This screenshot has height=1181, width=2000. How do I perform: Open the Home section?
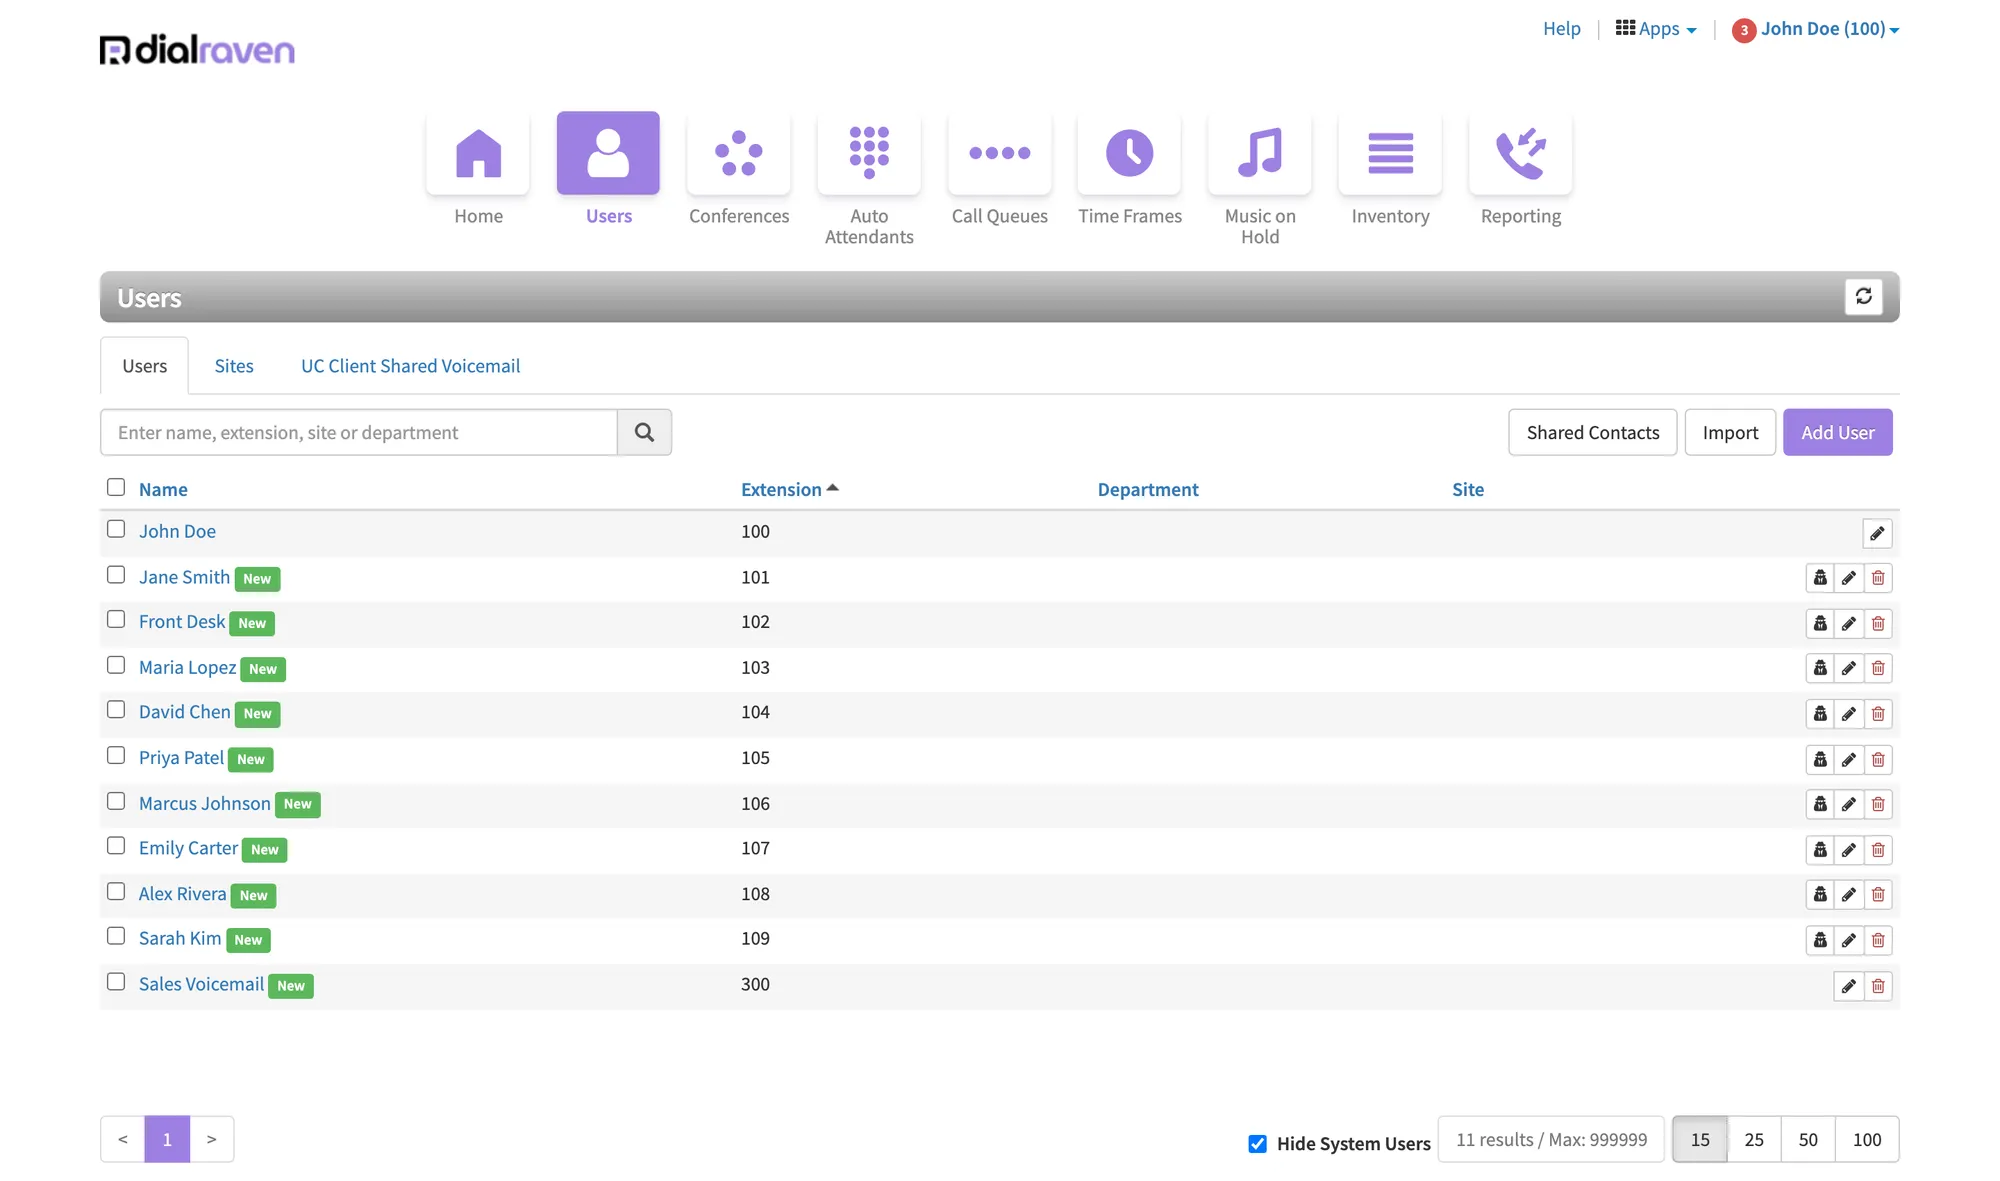pyautogui.click(x=478, y=170)
